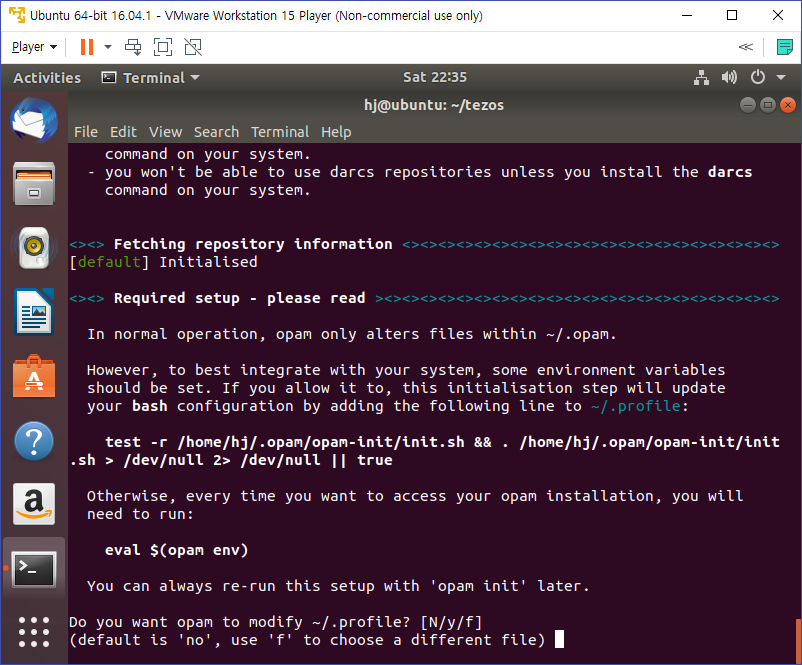Open LibreOffice Writer from the dock
Screen dimensions: 802x665
[x=34, y=312]
